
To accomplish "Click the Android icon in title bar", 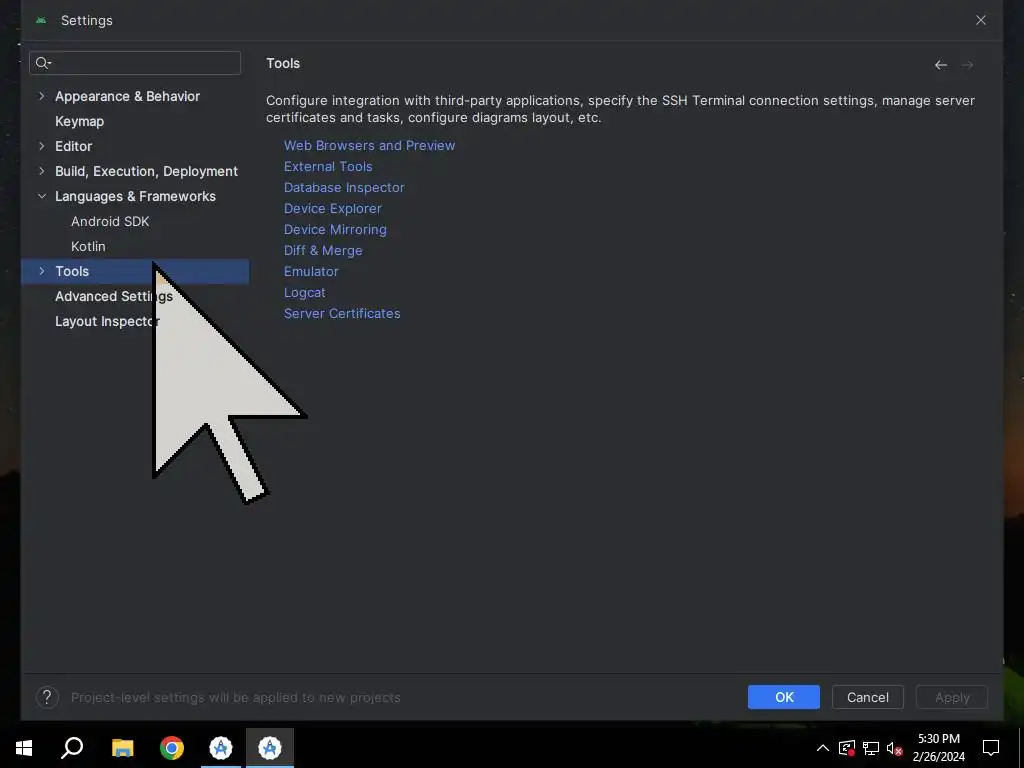I will point(41,20).
